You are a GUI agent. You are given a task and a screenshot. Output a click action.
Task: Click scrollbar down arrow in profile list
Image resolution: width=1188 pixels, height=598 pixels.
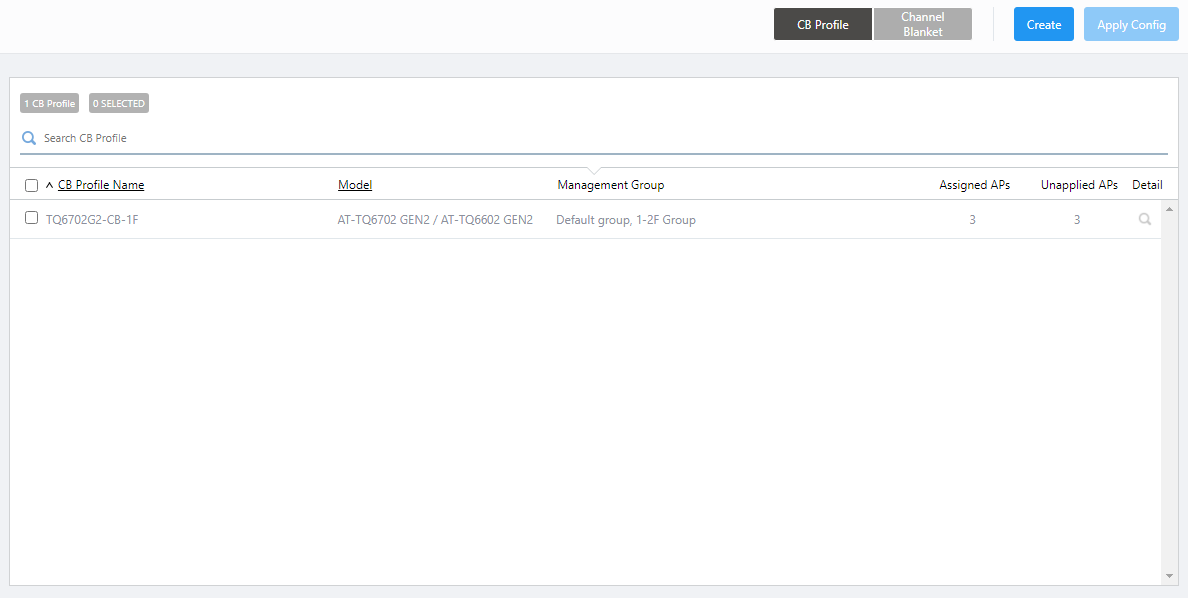[x=1169, y=576]
